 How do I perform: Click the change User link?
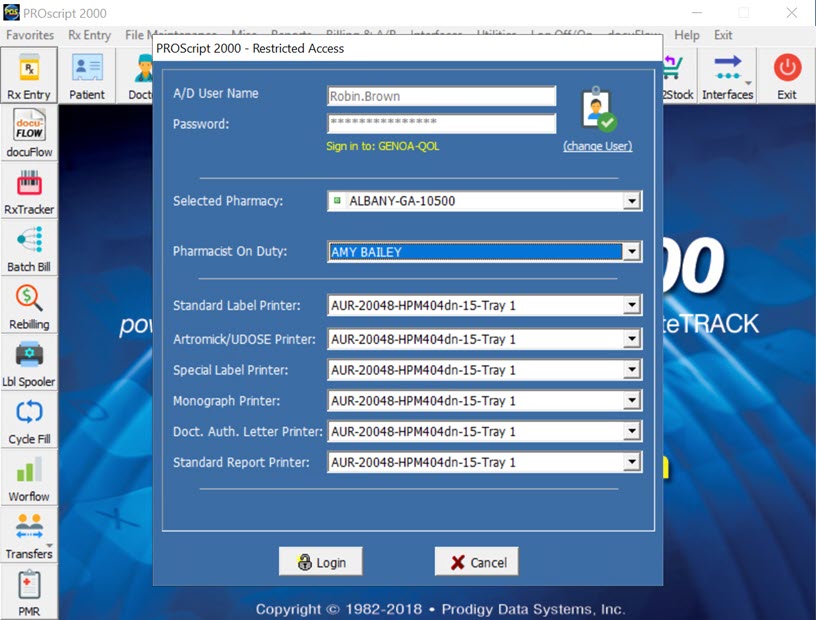coord(597,146)
